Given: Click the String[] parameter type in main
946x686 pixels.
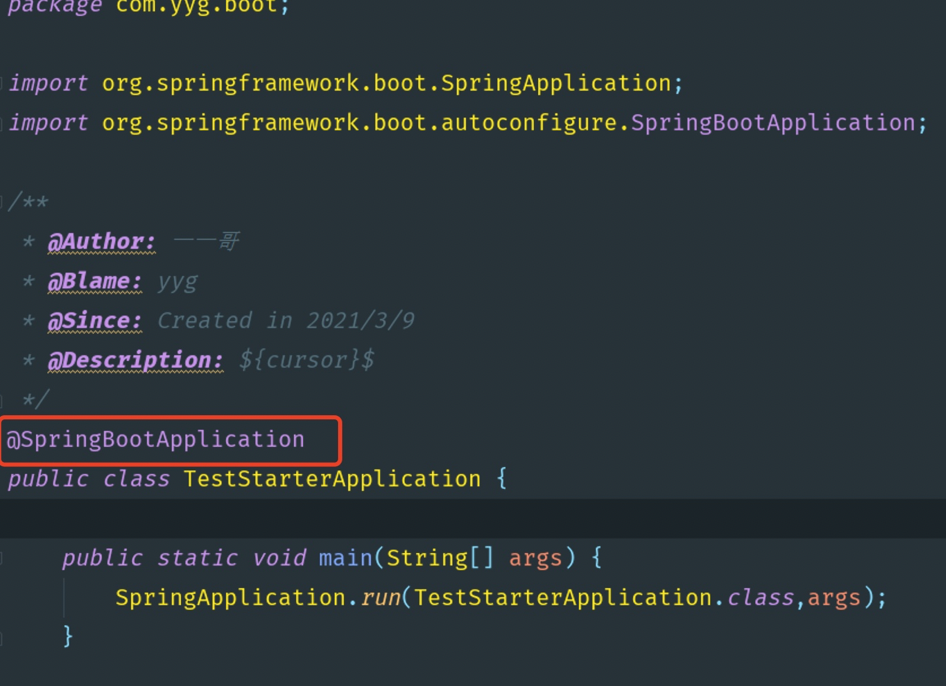Looking at the screenshot, I should [x=440, y=558].
